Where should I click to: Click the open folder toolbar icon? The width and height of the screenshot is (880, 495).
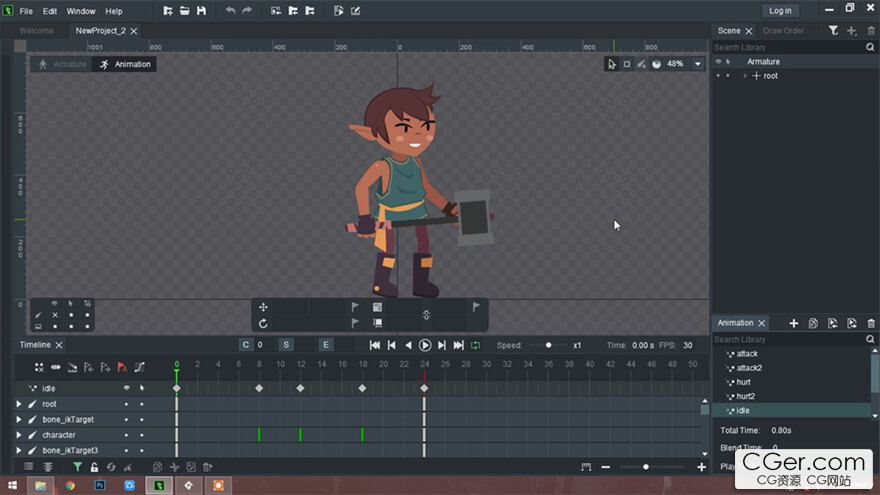(185, 11)
